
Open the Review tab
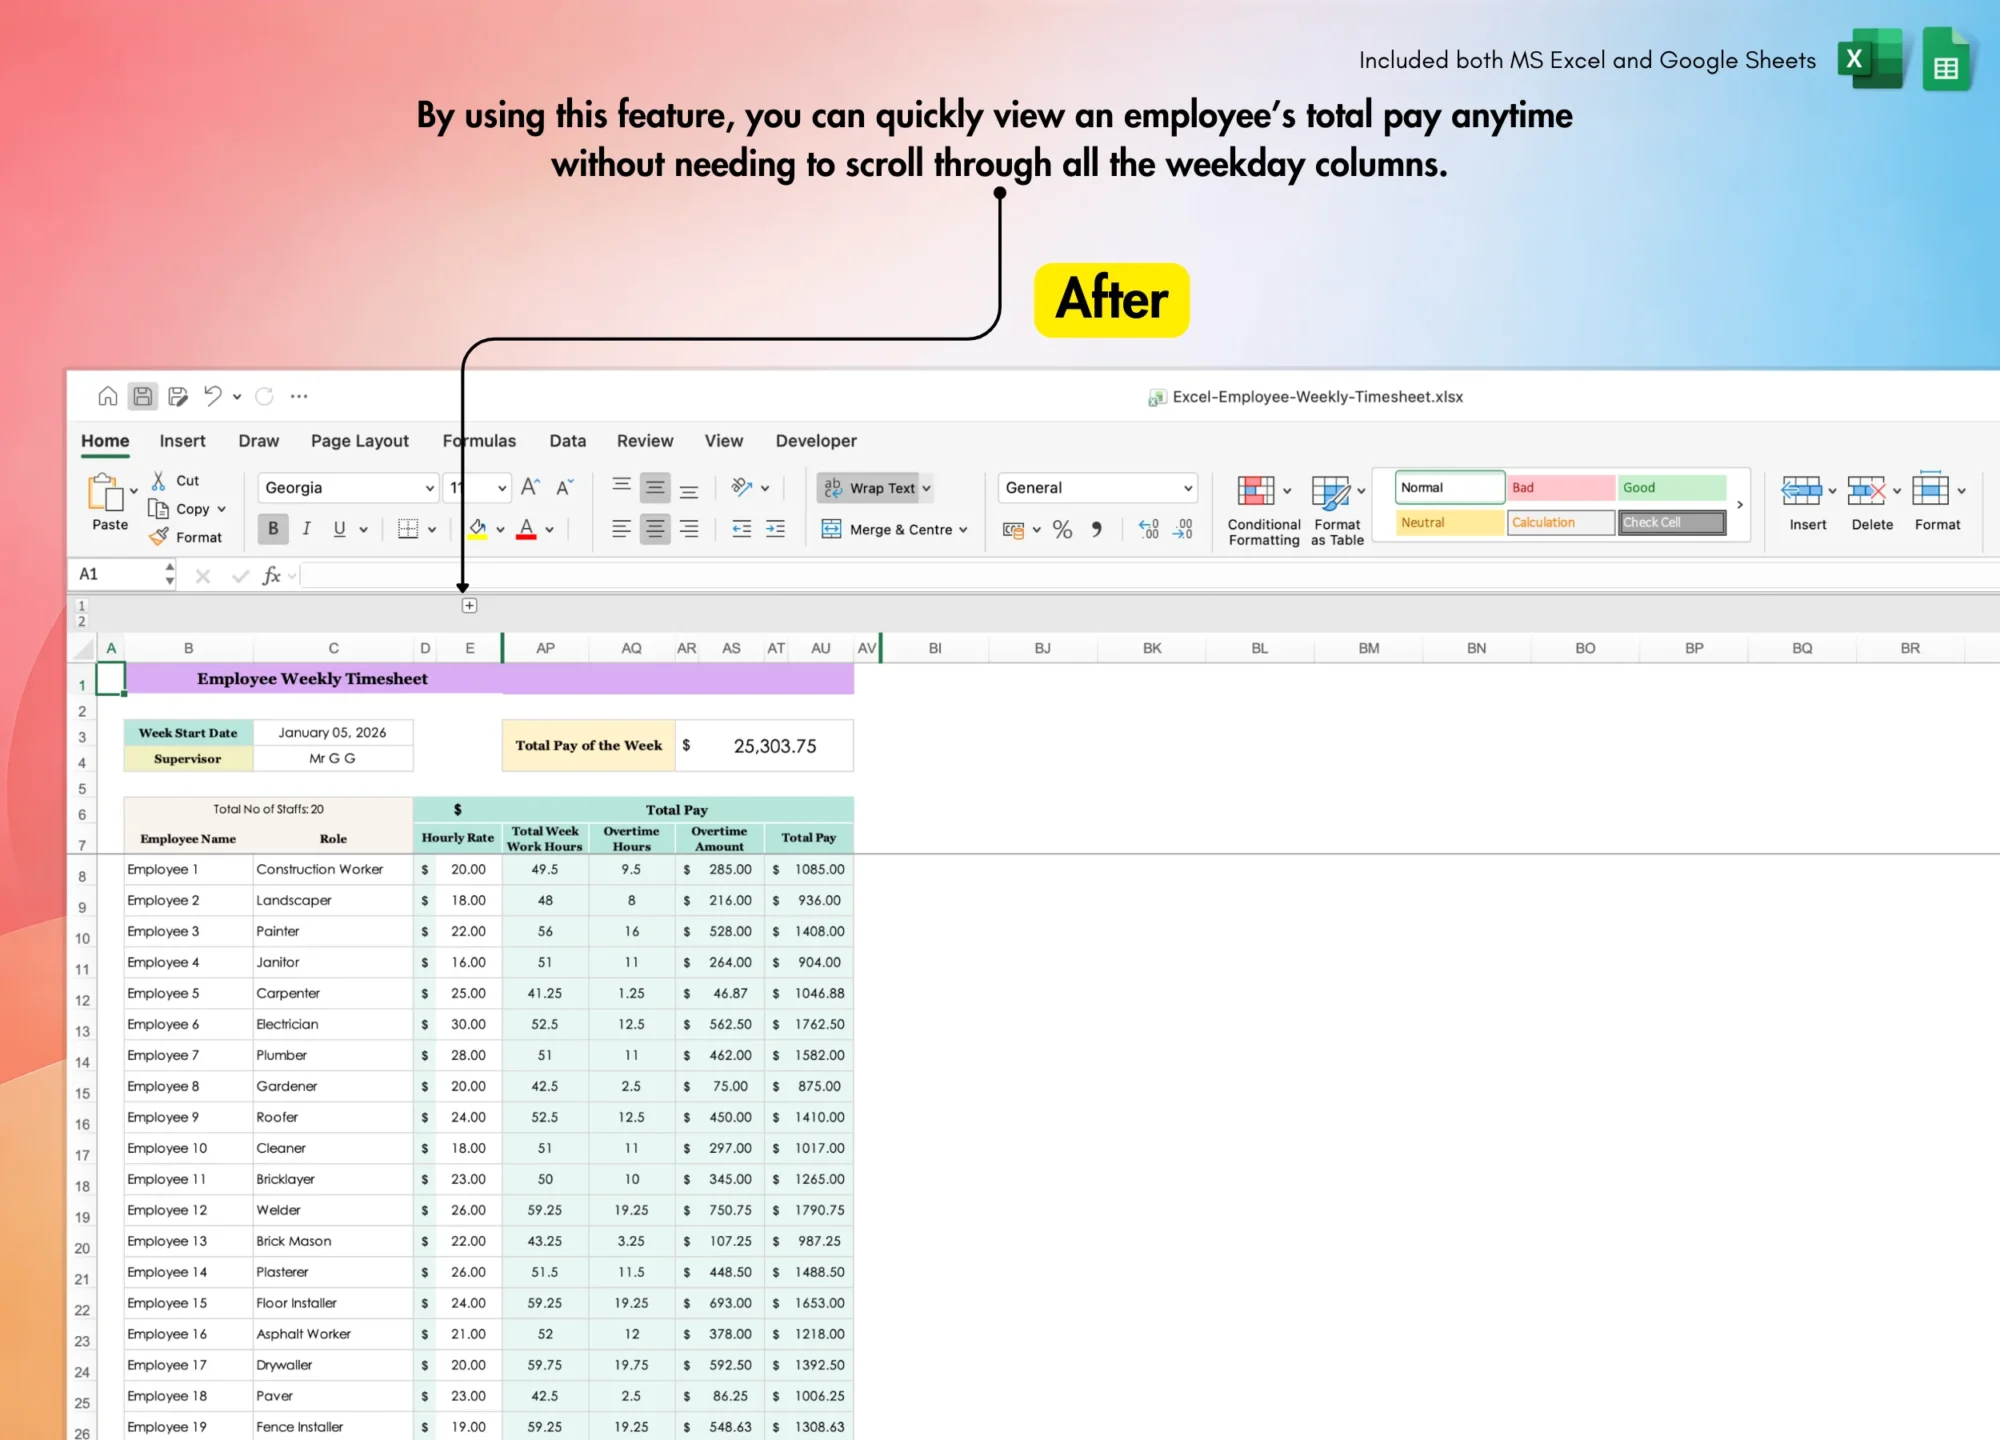coord(645,441)
